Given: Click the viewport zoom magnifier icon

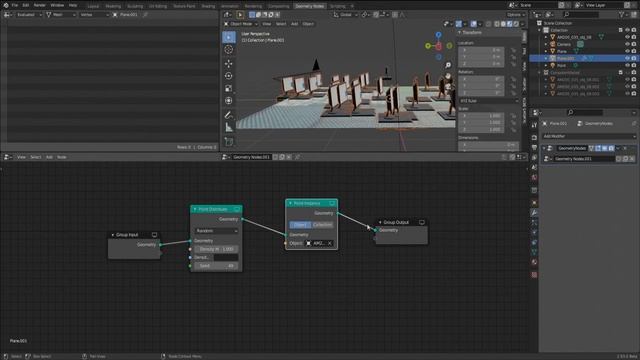Looking at the screenshot, I should coord(448,65).
